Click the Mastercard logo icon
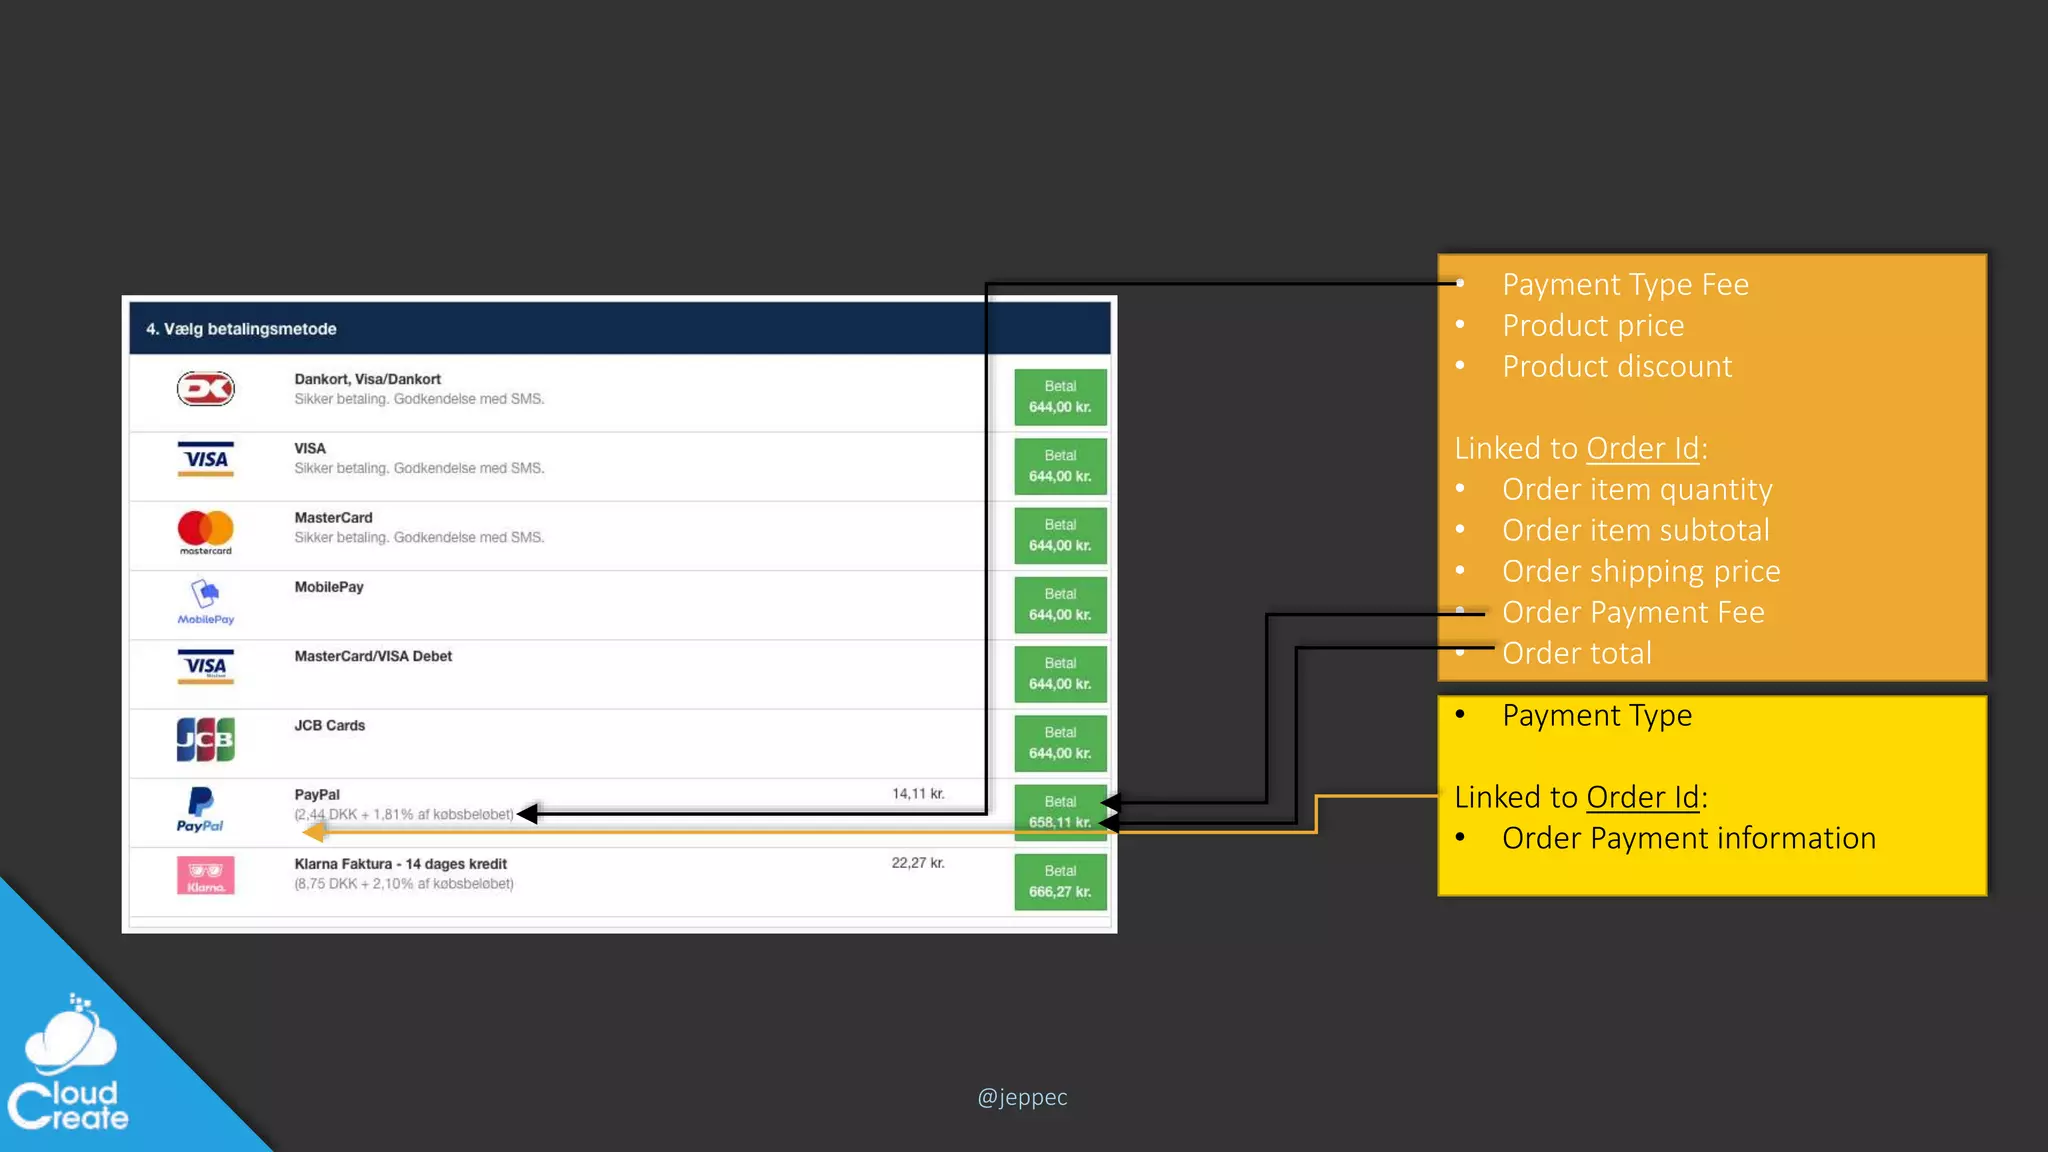 [205, 531]
